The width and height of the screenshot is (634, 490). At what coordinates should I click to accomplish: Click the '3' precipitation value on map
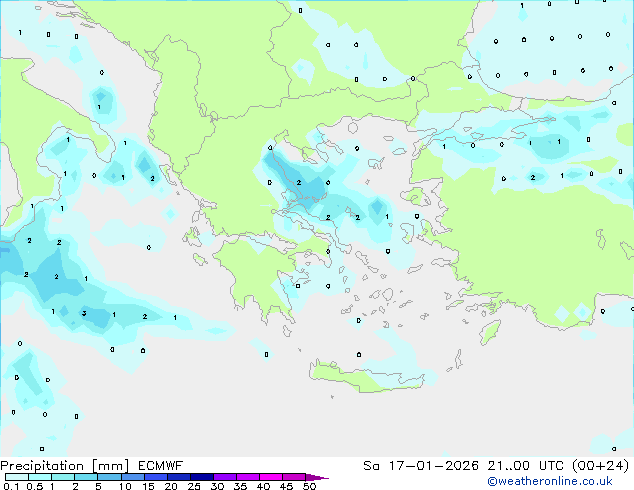(x=84, y=313)
